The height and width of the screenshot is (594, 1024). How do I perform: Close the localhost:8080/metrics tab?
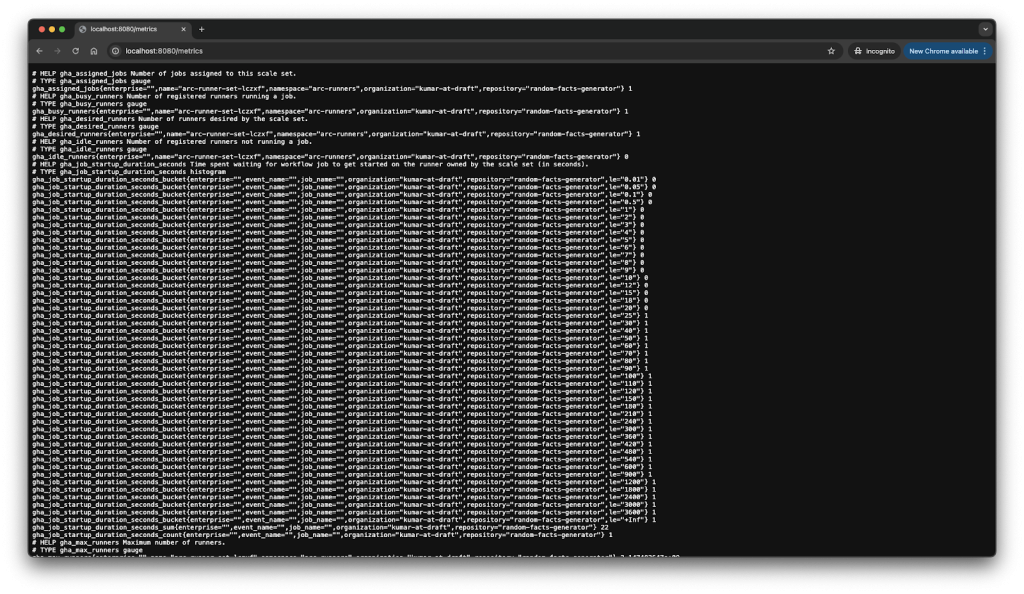coord(183,29)
